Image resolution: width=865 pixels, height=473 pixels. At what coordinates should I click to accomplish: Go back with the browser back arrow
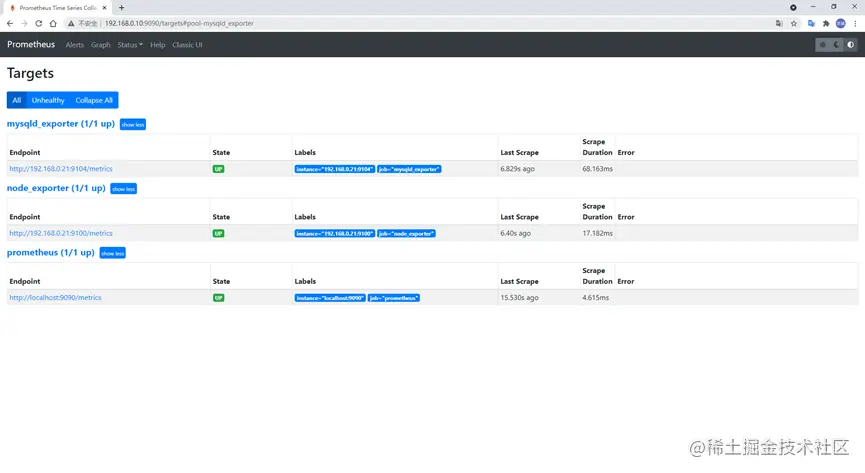[10, 23]
